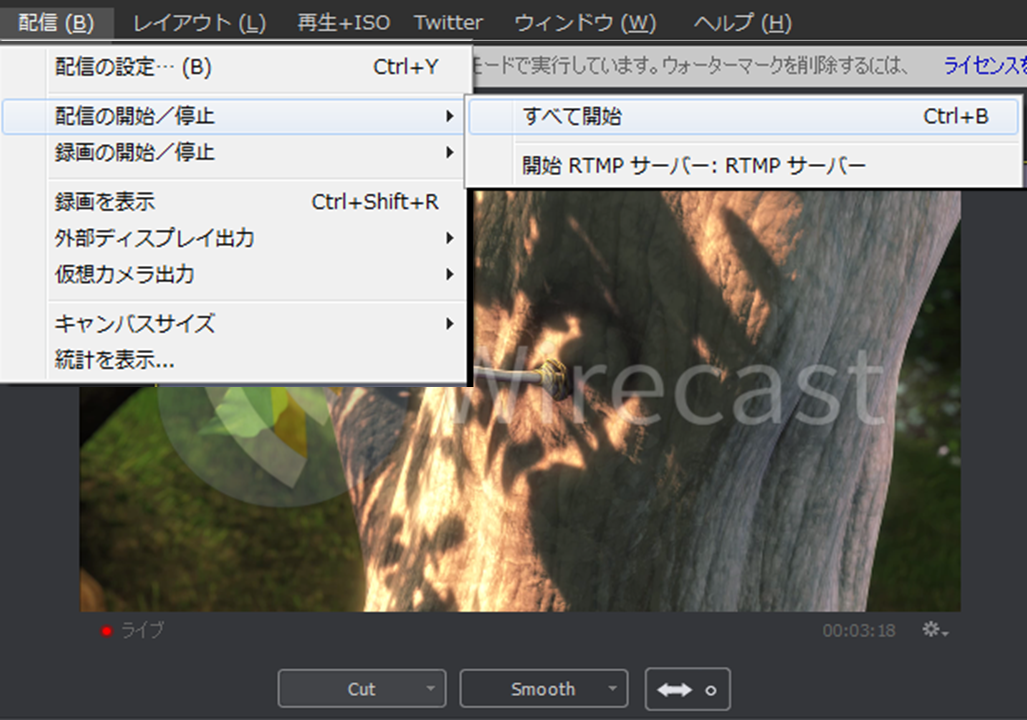The image size is (1027, 720).
Task: Open the Cut transition dropdown arrow
Action: tap(430, 689)
